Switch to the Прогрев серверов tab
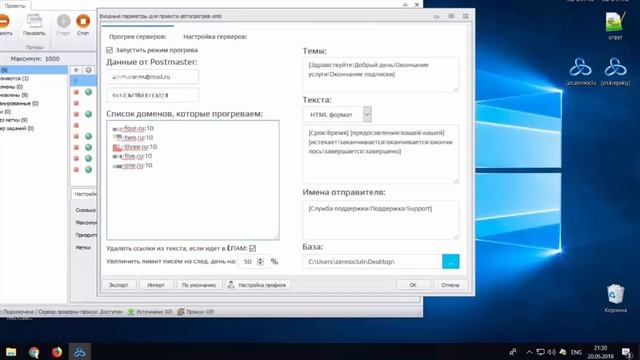The width and height of the screenshot is (640, 360). 138,37
